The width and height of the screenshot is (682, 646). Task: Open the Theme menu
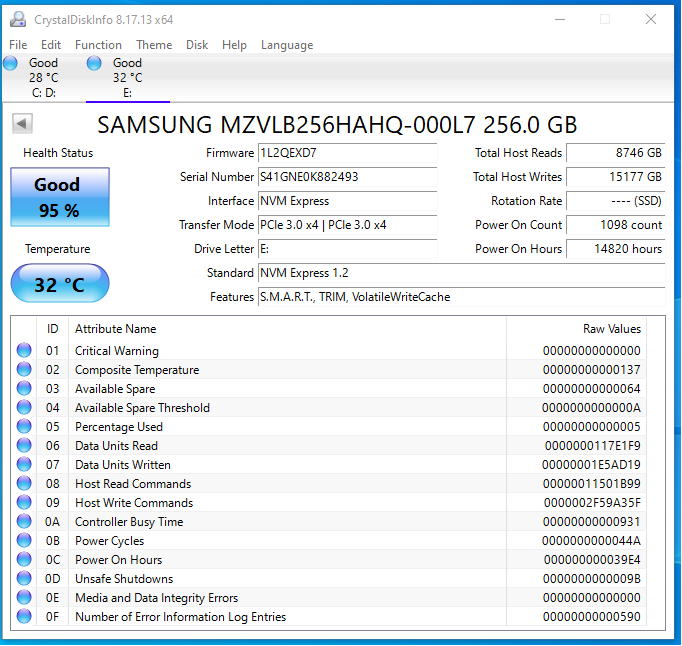point(154,45)
